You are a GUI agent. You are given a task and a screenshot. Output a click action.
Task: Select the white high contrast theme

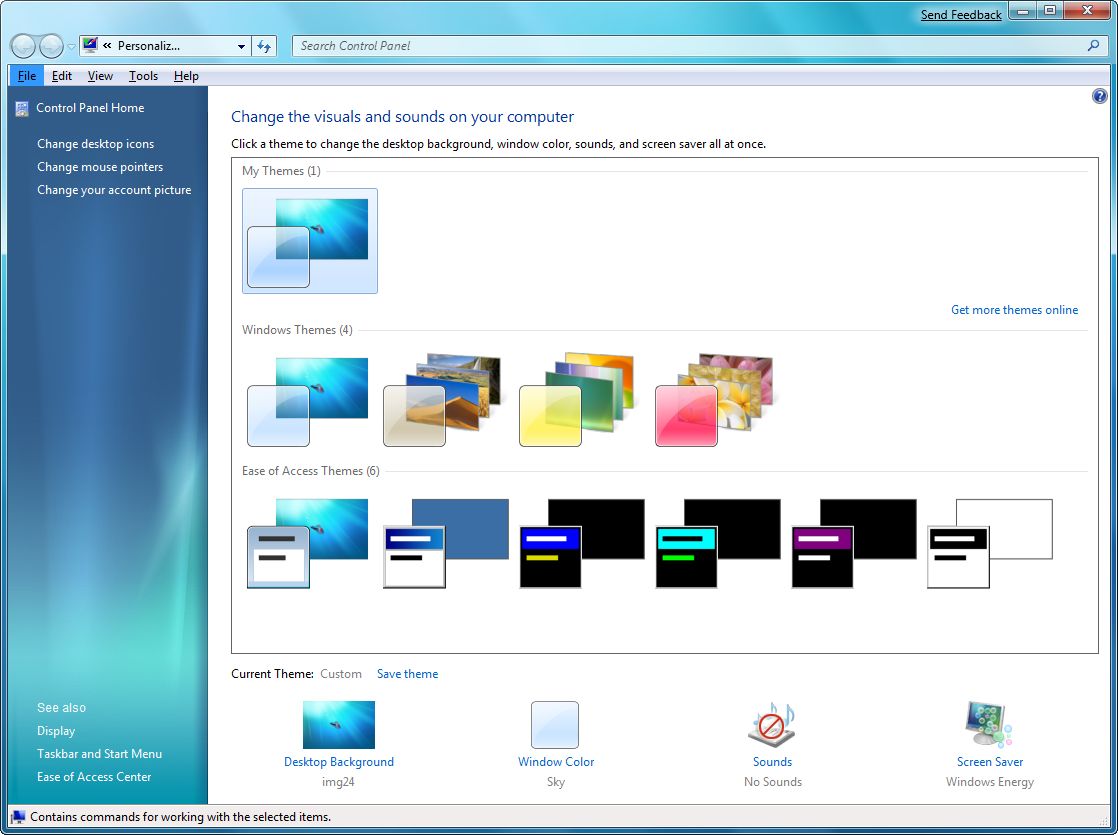coord(989,543)
